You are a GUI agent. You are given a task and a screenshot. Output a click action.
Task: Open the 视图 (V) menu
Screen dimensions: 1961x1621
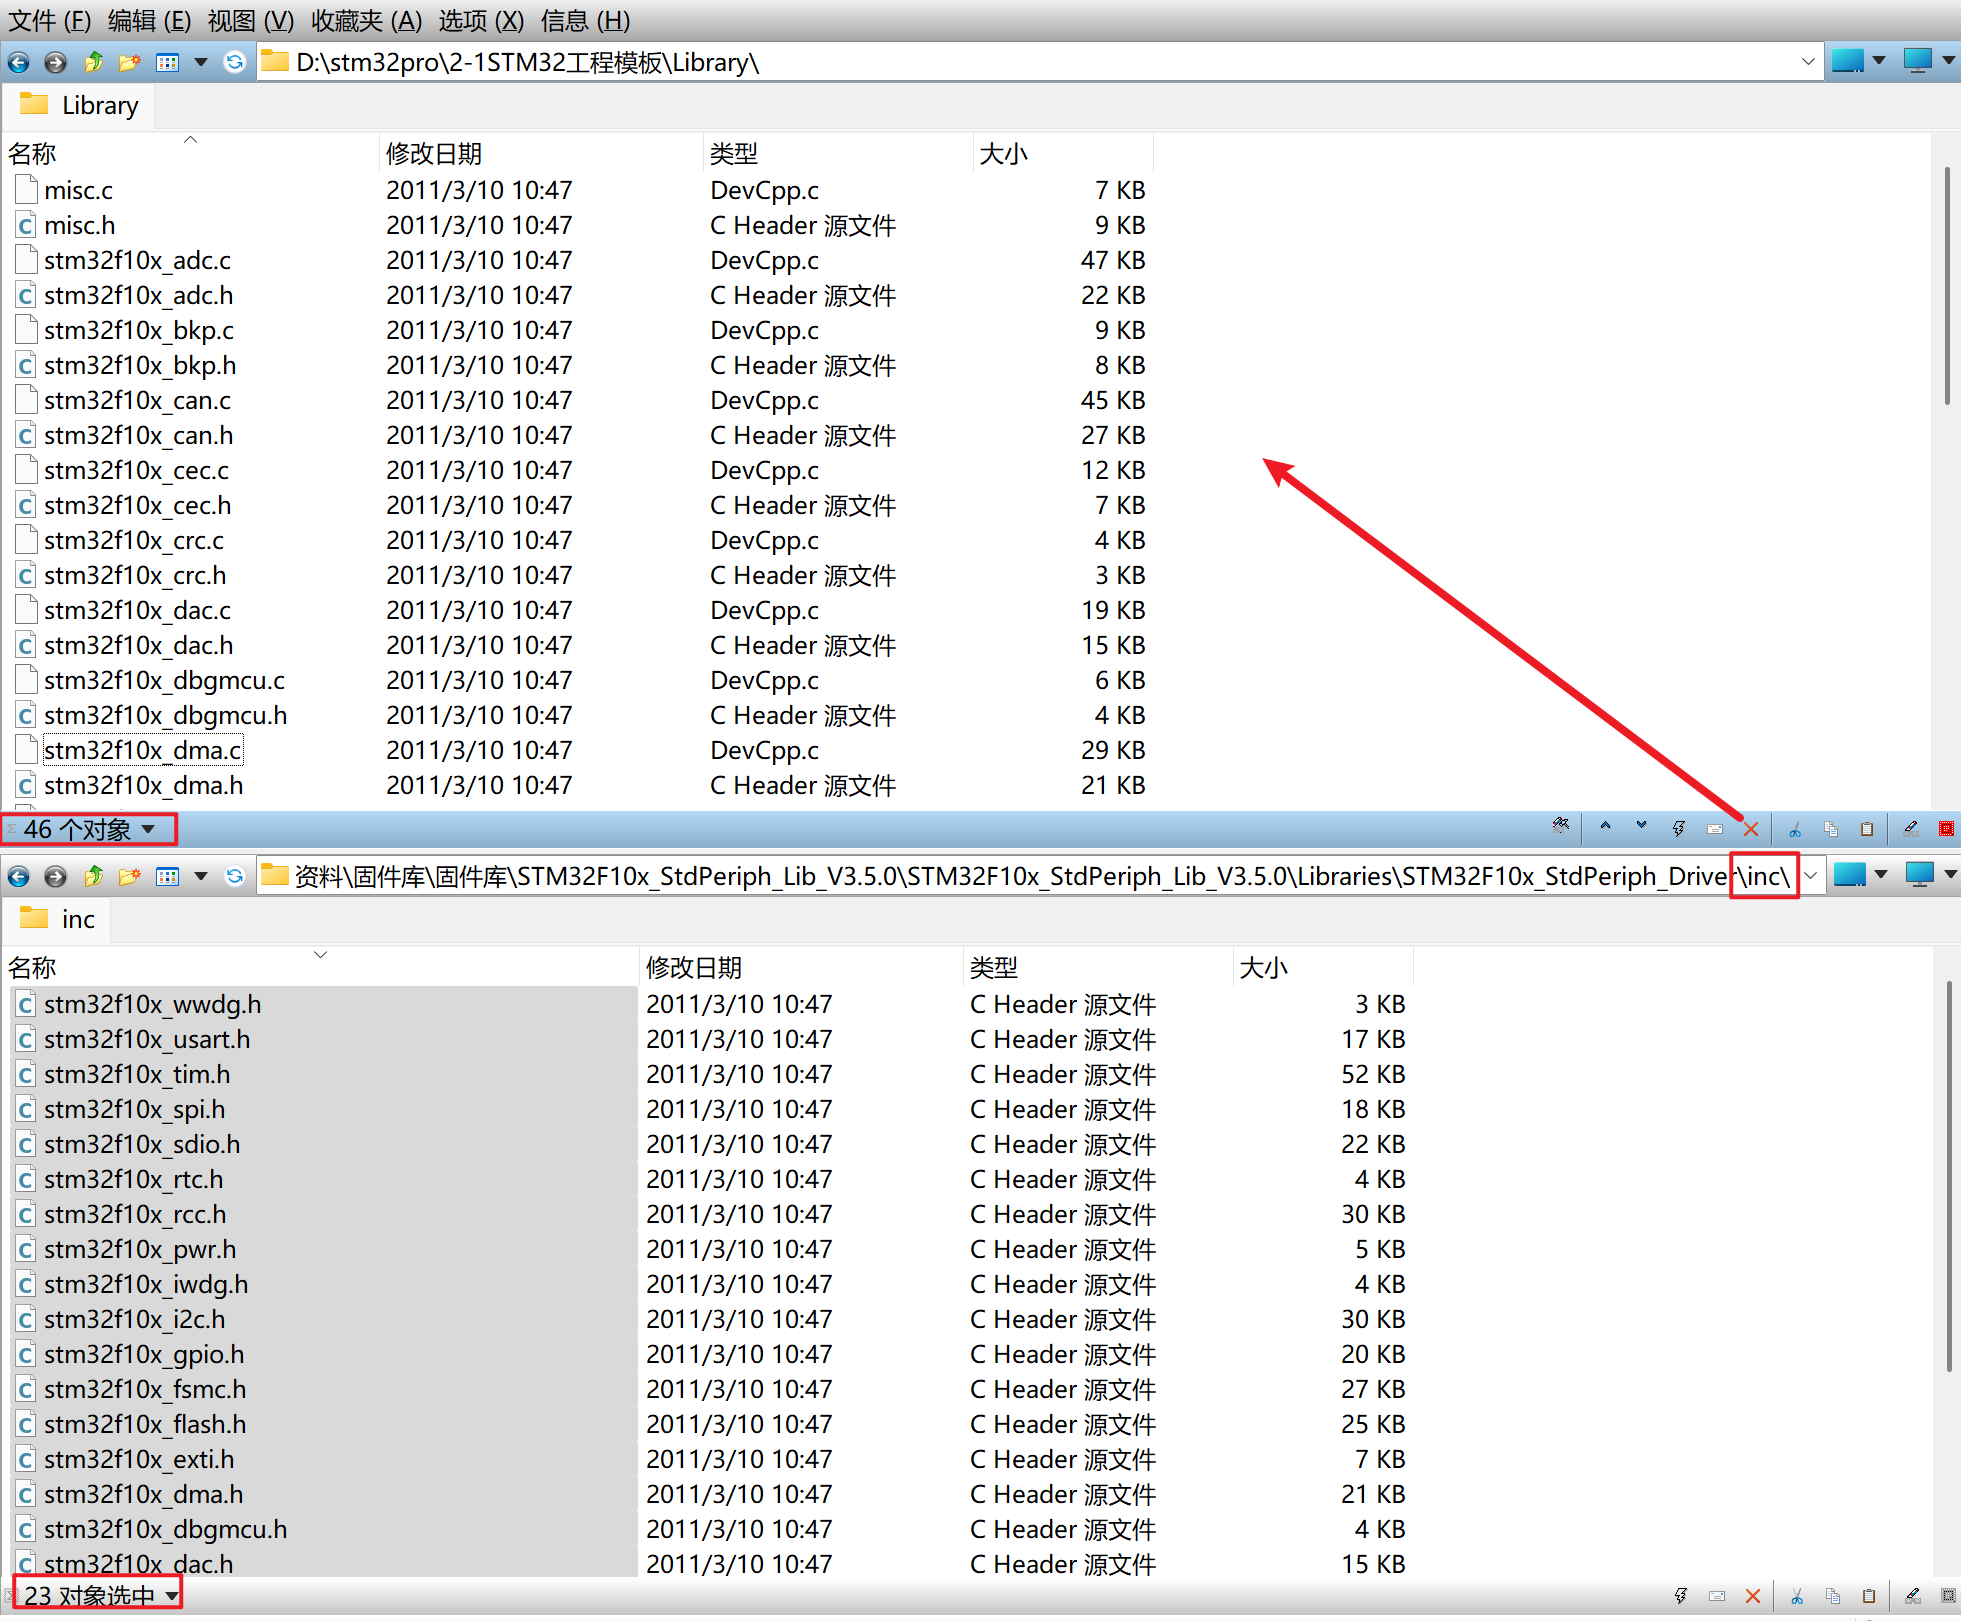[251, 20]
